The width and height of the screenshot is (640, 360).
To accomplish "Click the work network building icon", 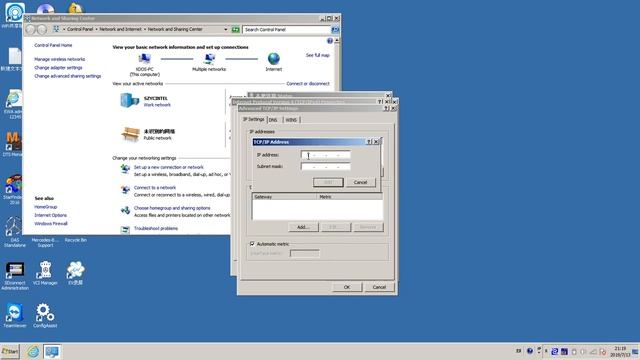I will pyautogui.click(x=129, y=100).
